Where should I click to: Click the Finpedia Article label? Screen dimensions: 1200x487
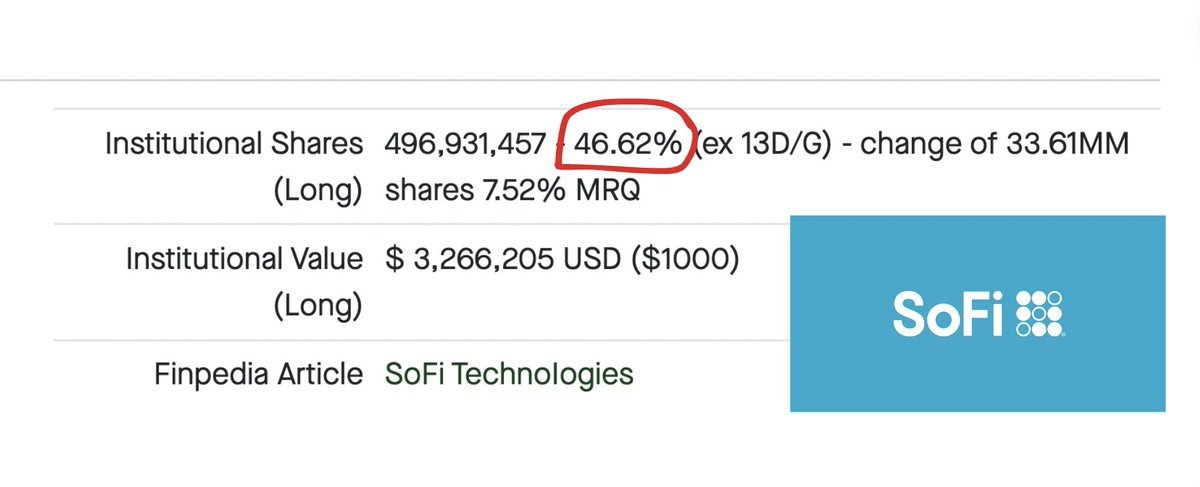pyautogui.click(x=259, y=375)
